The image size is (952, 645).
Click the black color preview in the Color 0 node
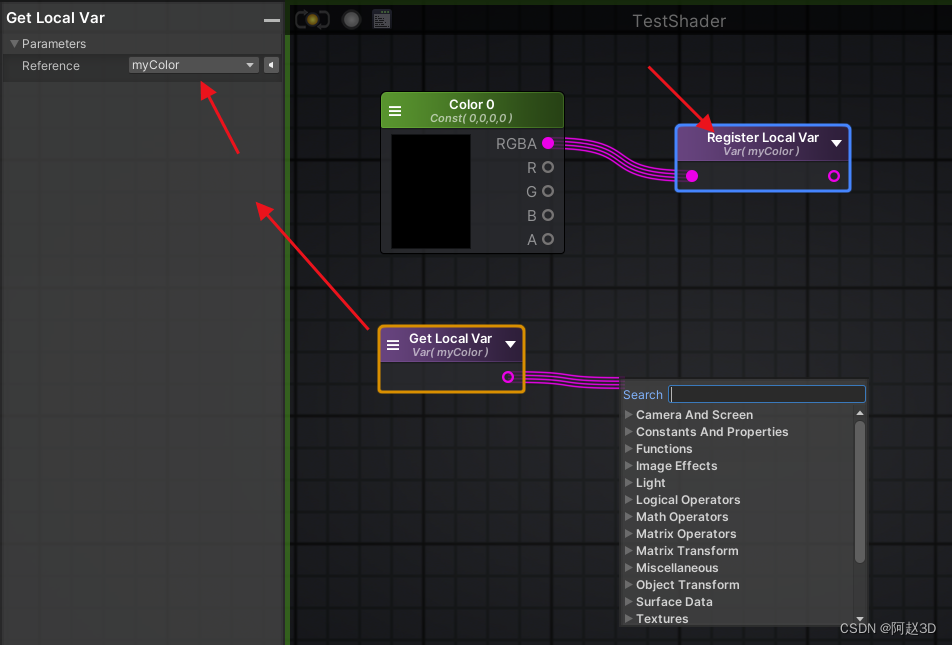pyautogui.click(x=431, y=191)
